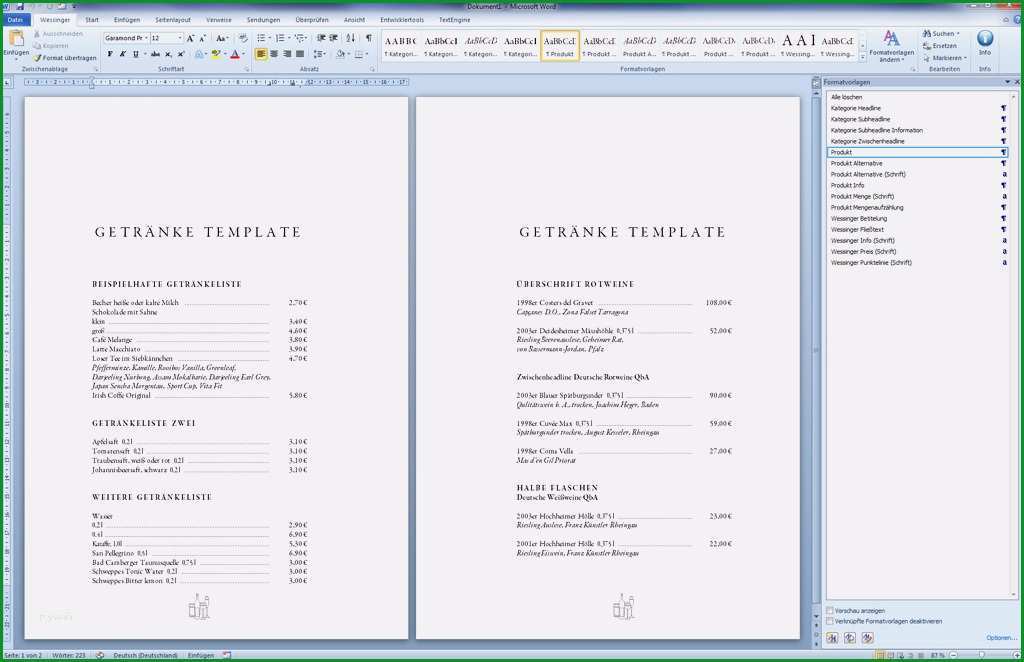This screenshot has width=1024, height=662.
Task: Show paragraph marks (¶)
Action: click(x=369, y=39)
